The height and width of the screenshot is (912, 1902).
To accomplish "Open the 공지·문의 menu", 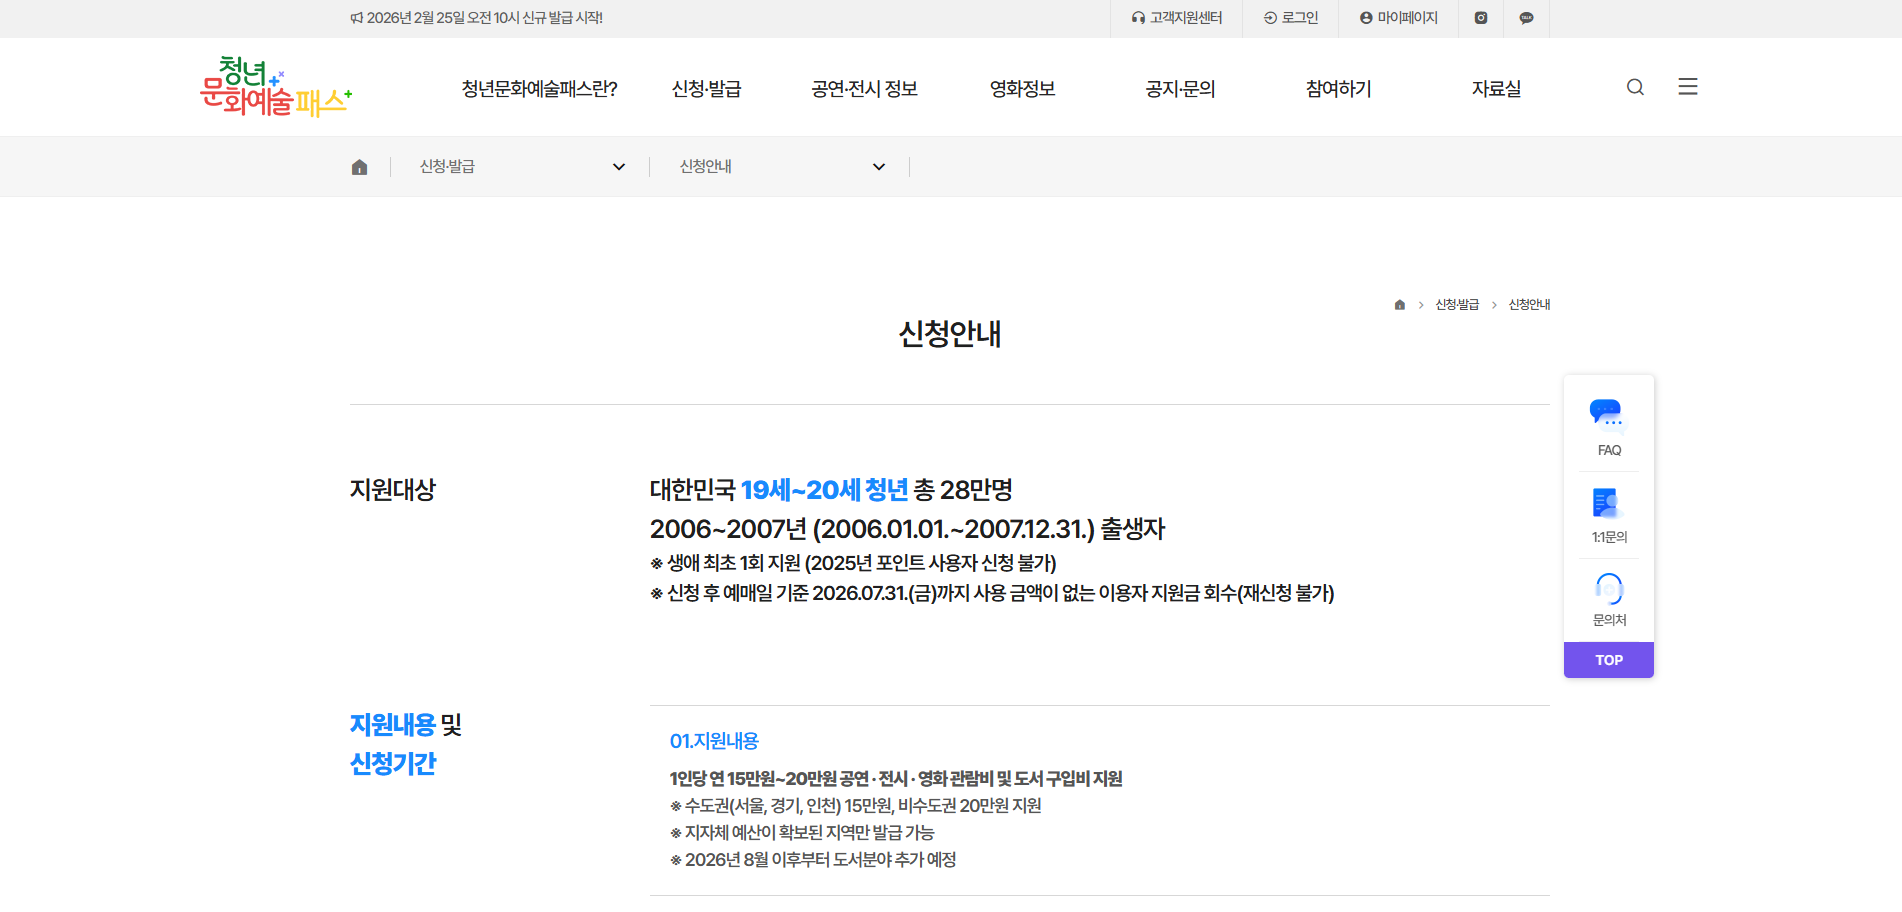I will click(x=1180, y=89).
